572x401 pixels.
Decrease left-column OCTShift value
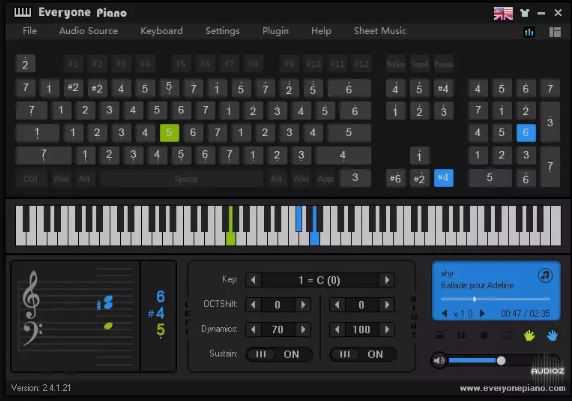click(253, 305)
